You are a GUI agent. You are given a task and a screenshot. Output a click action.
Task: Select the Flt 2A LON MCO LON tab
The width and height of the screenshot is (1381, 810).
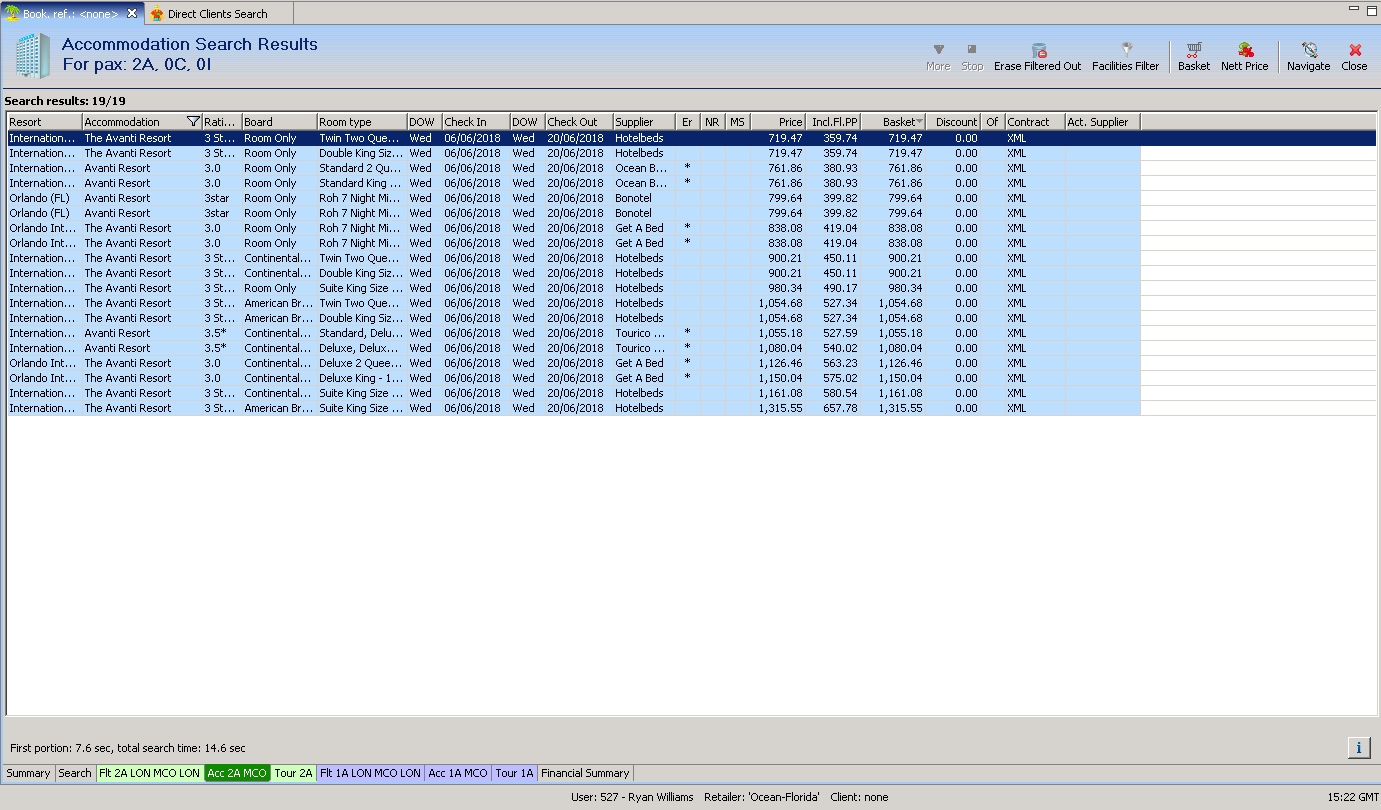pos(149,773)
